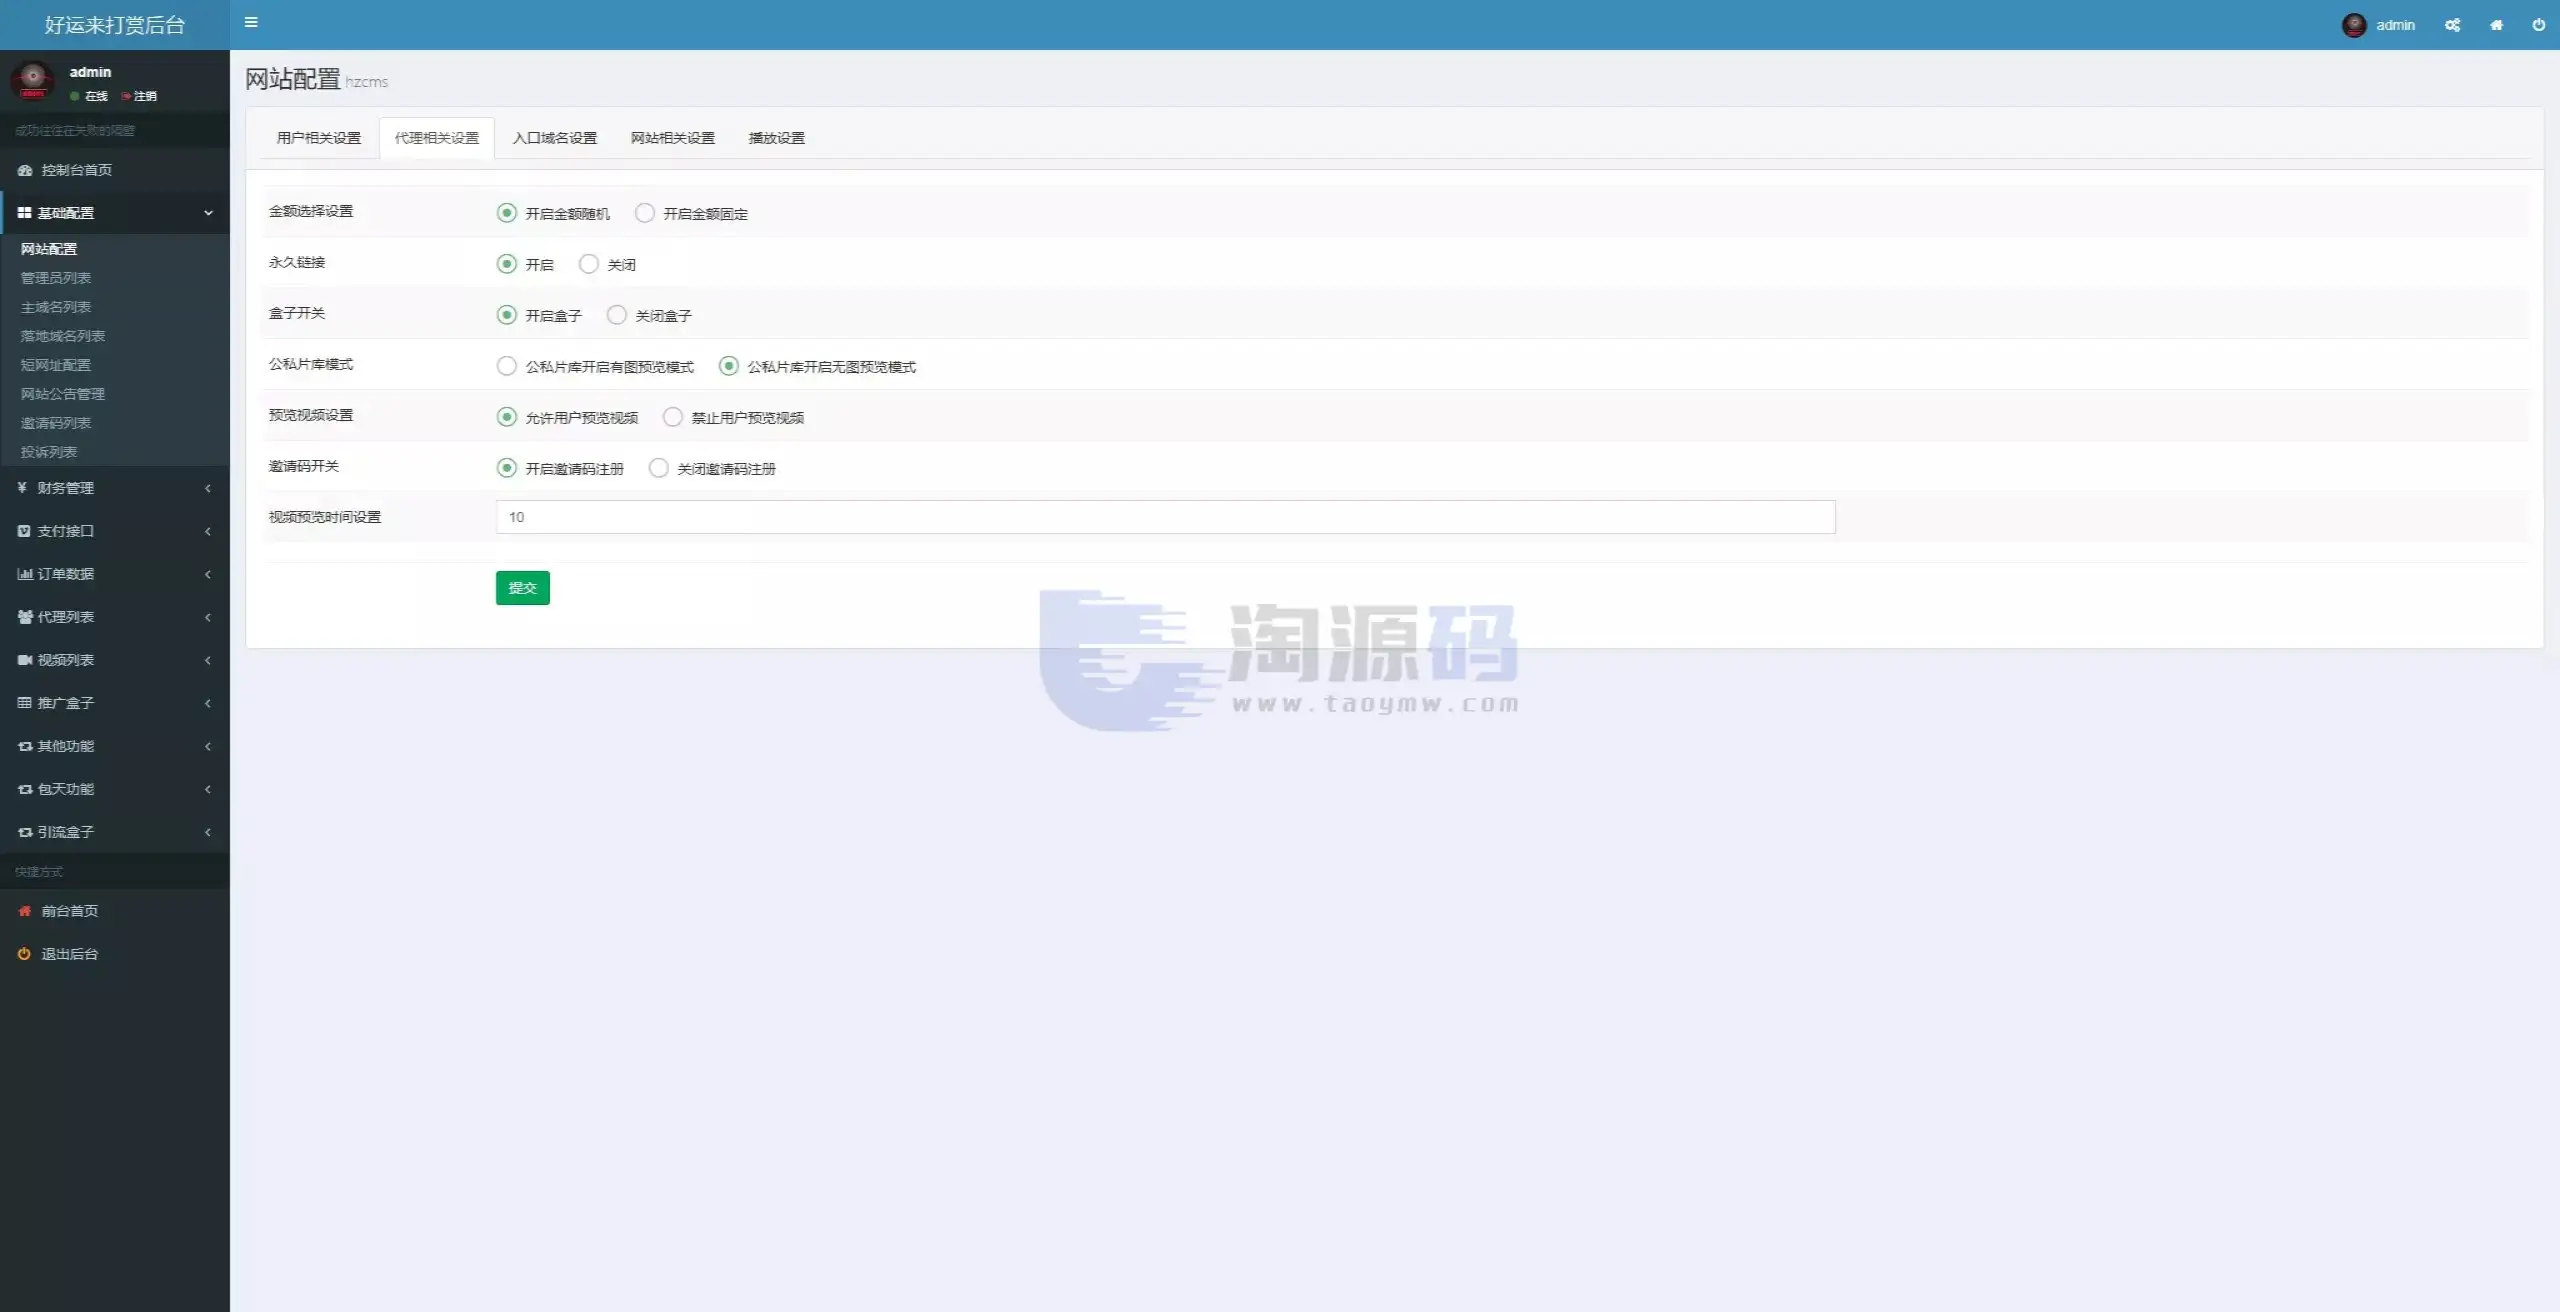Open the settings gears icon in header
Screen dimensions: 2560x1312
click(x=2452, y=25)
